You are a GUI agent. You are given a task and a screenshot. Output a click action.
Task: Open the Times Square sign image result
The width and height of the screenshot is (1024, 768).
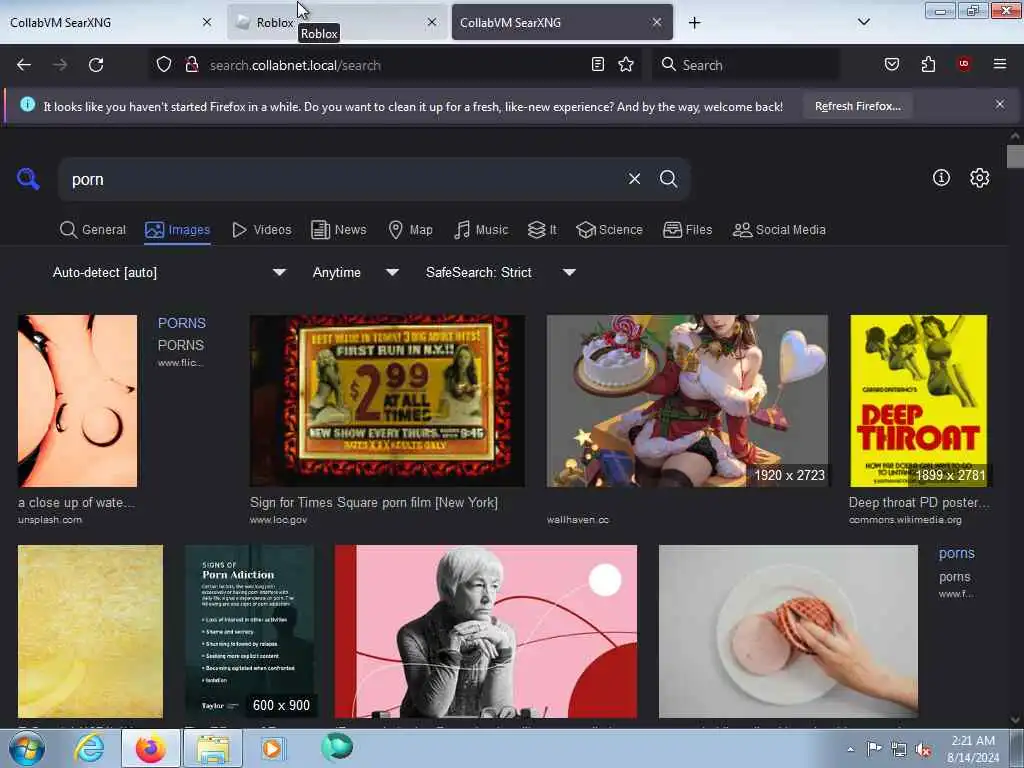[387, 401]
